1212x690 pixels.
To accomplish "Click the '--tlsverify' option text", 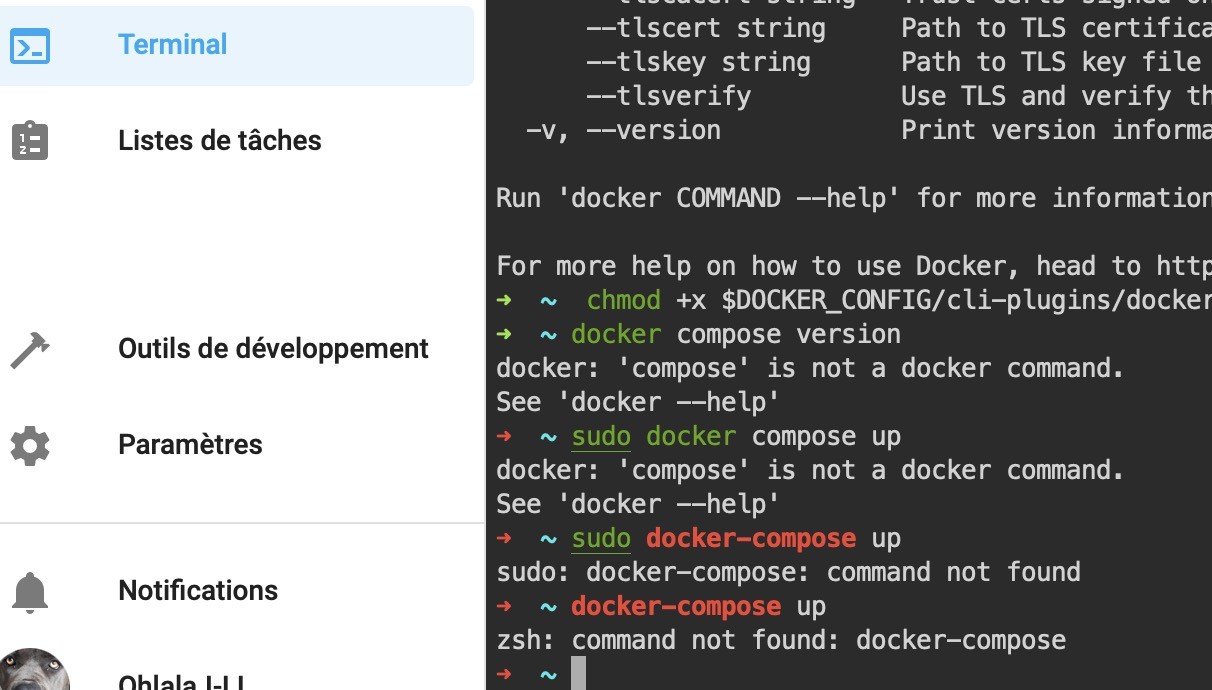I will 668,96.
